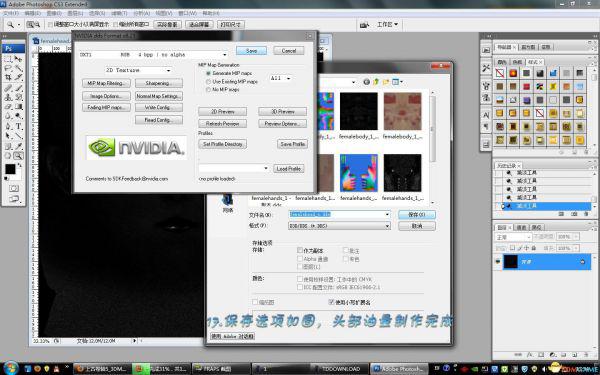This screenshot has width=600, height=375.
Task: Select Generate MIP maps radio button
Action: point(209,73)
